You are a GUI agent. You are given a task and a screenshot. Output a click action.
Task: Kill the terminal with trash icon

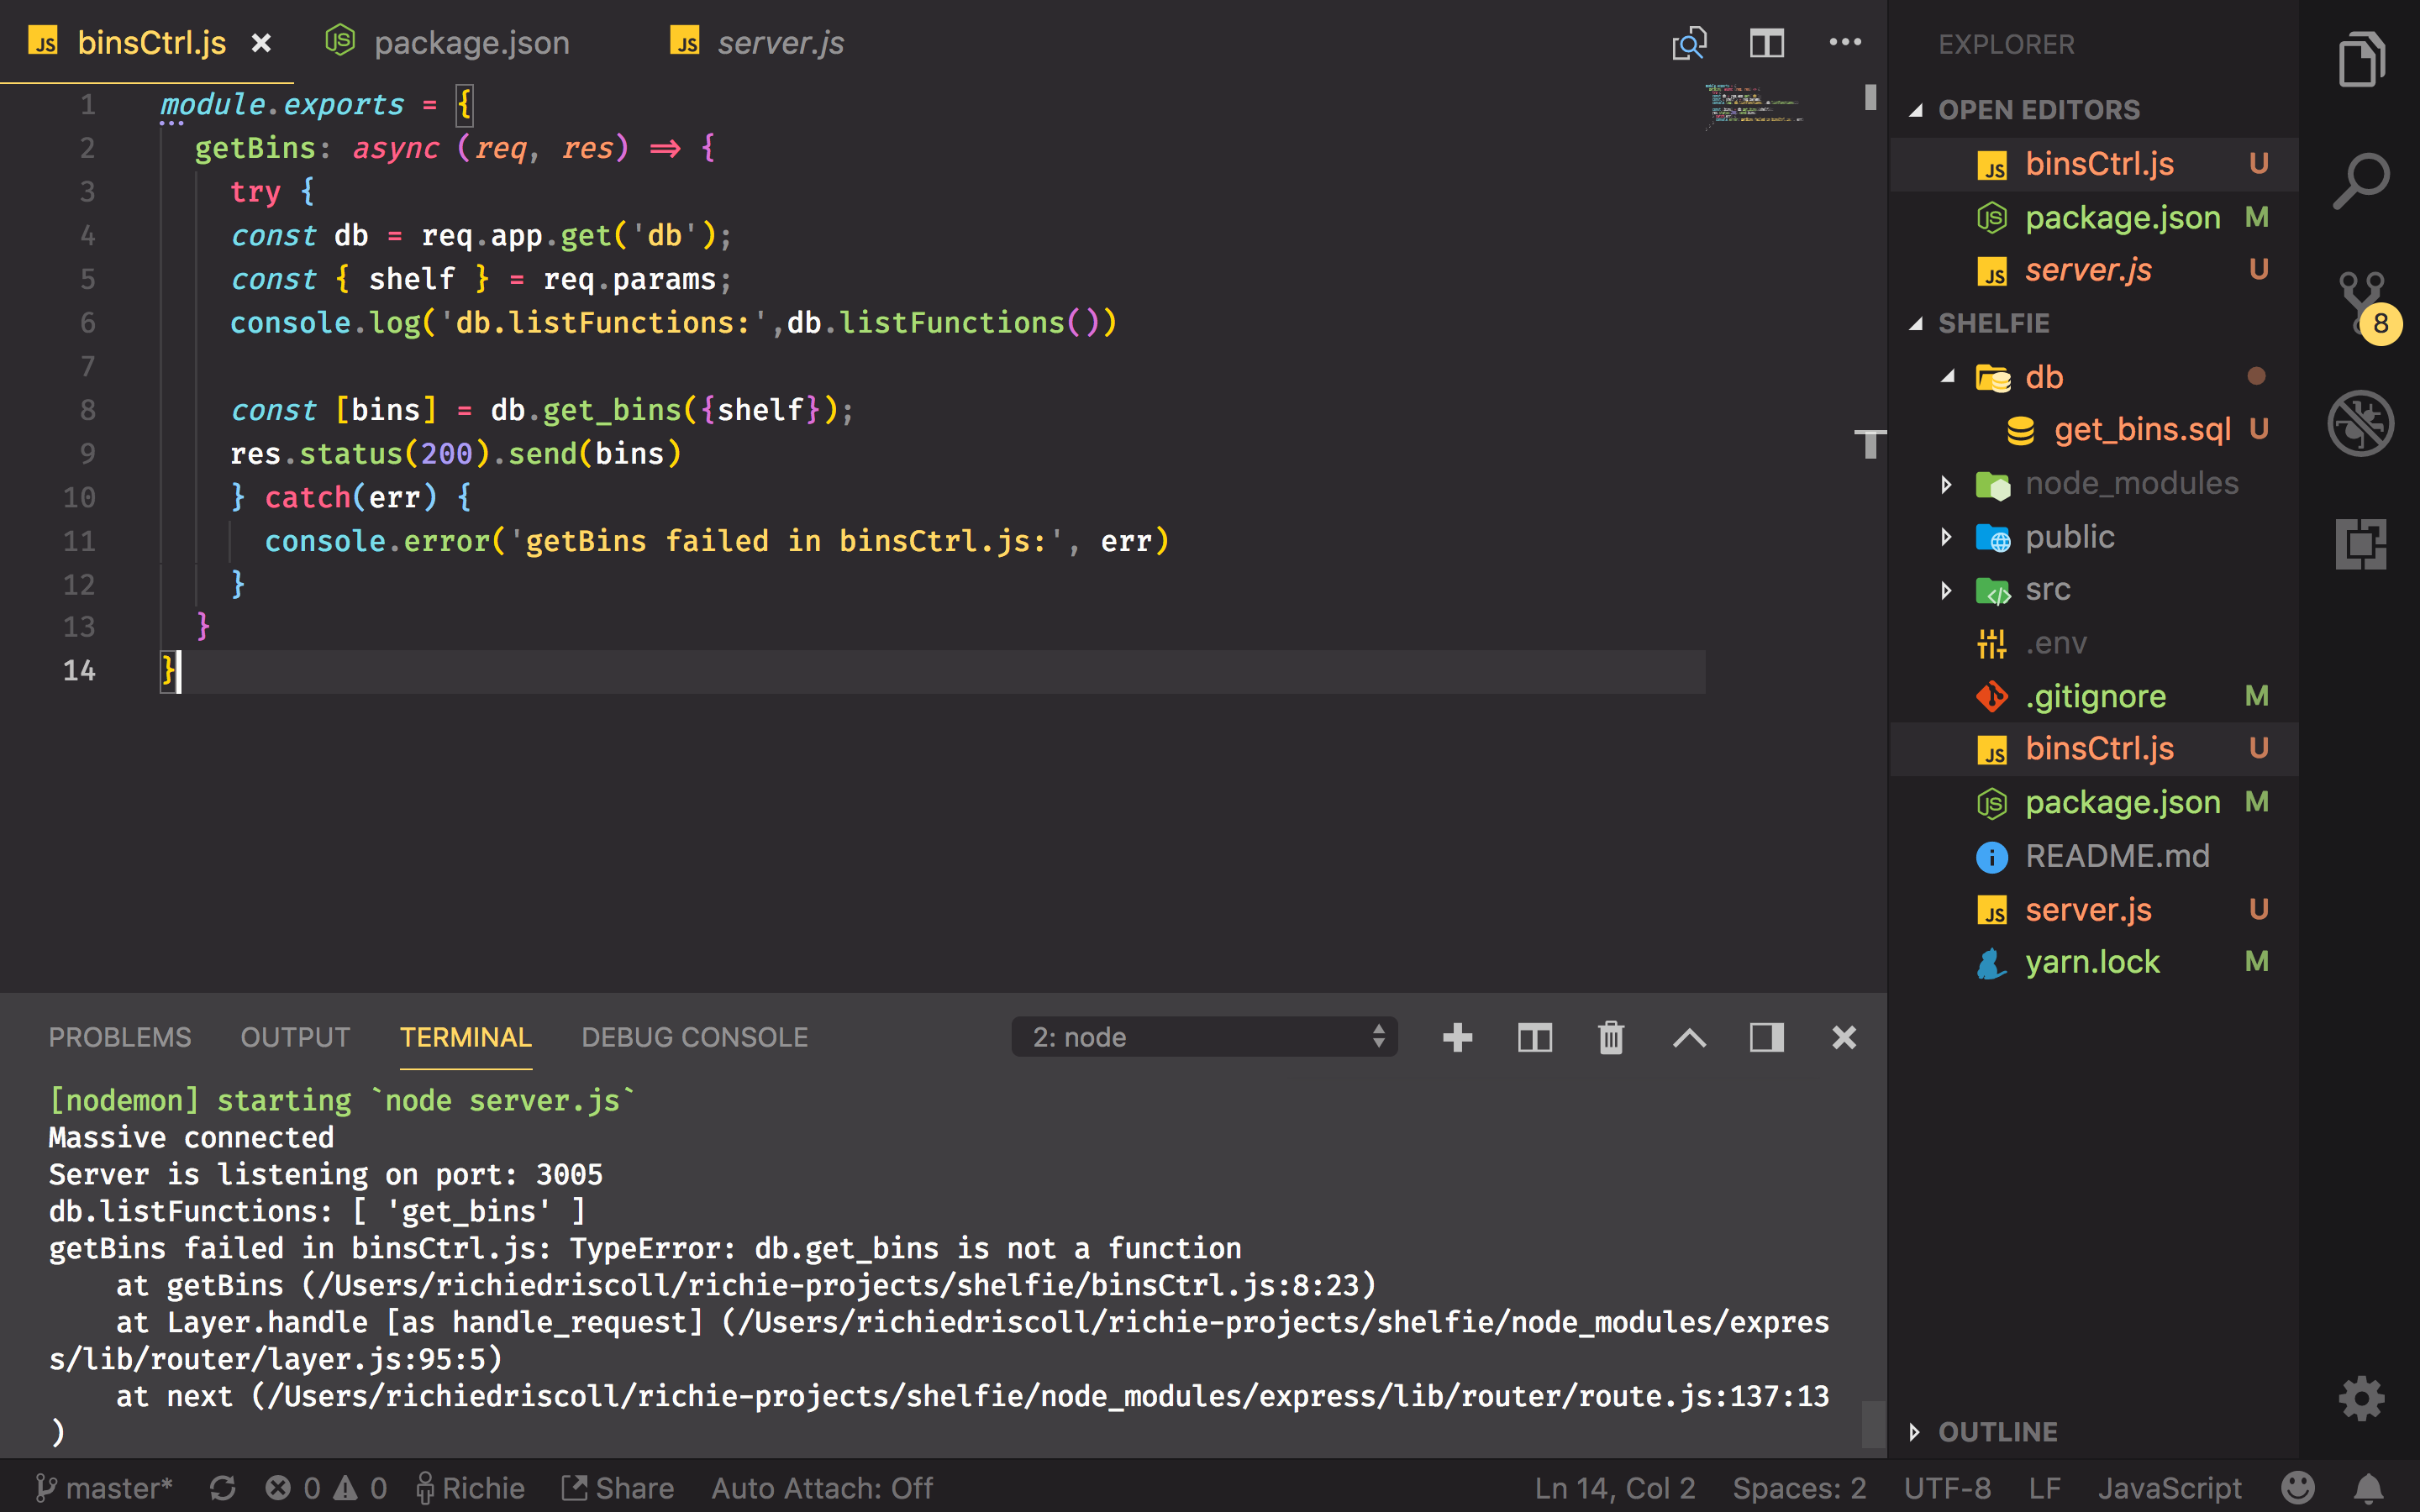click(x=1611, y=1037)
